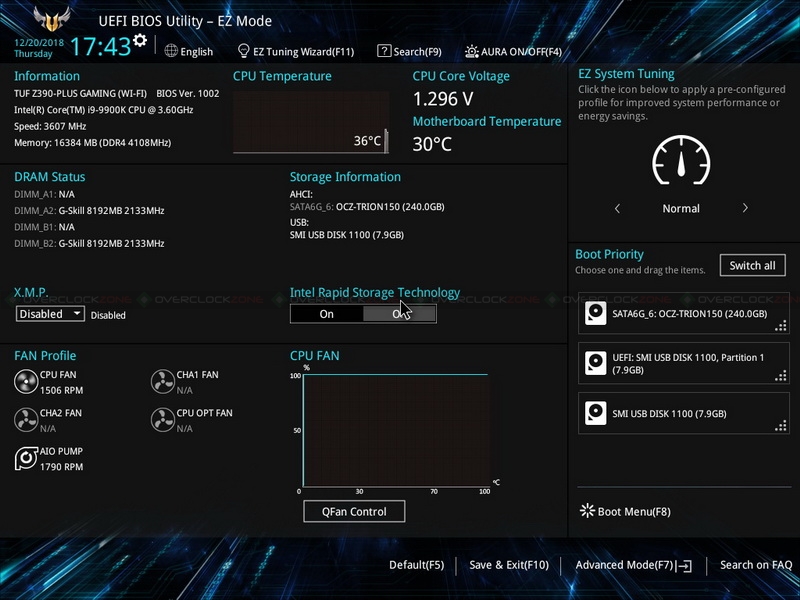
Task: Click the DIMM_B1 N/A row
Action: [x=44, y=227]
